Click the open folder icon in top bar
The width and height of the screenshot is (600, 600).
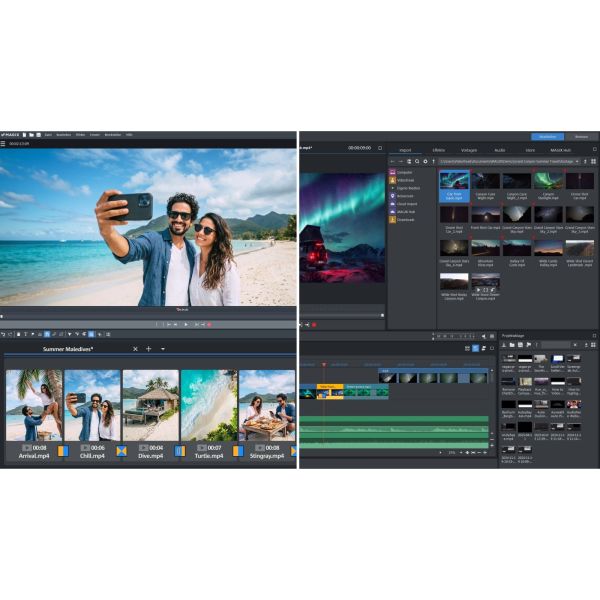(x=31, y=135)
